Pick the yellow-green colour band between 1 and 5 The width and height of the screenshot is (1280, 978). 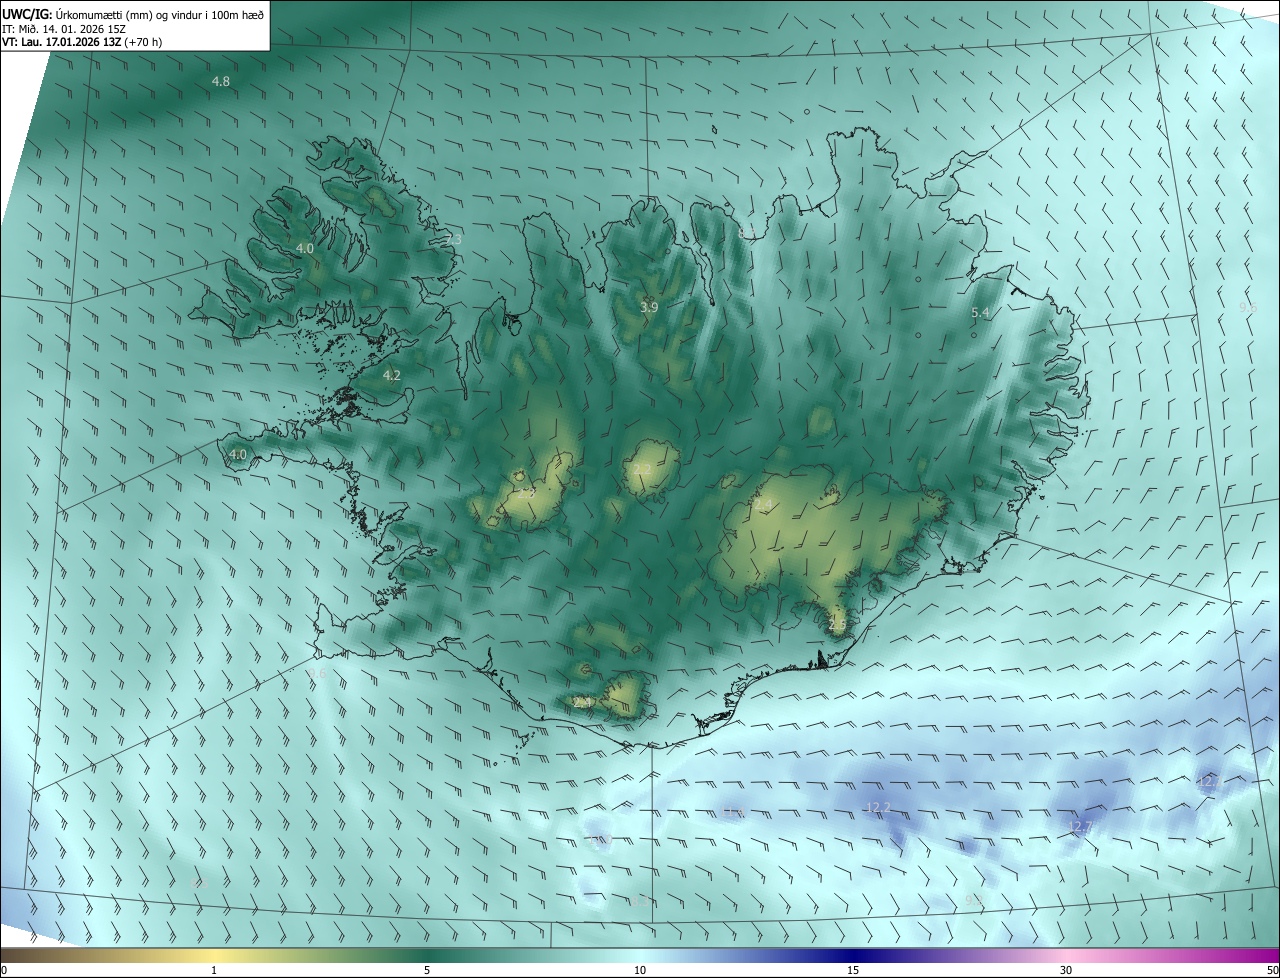320,955
